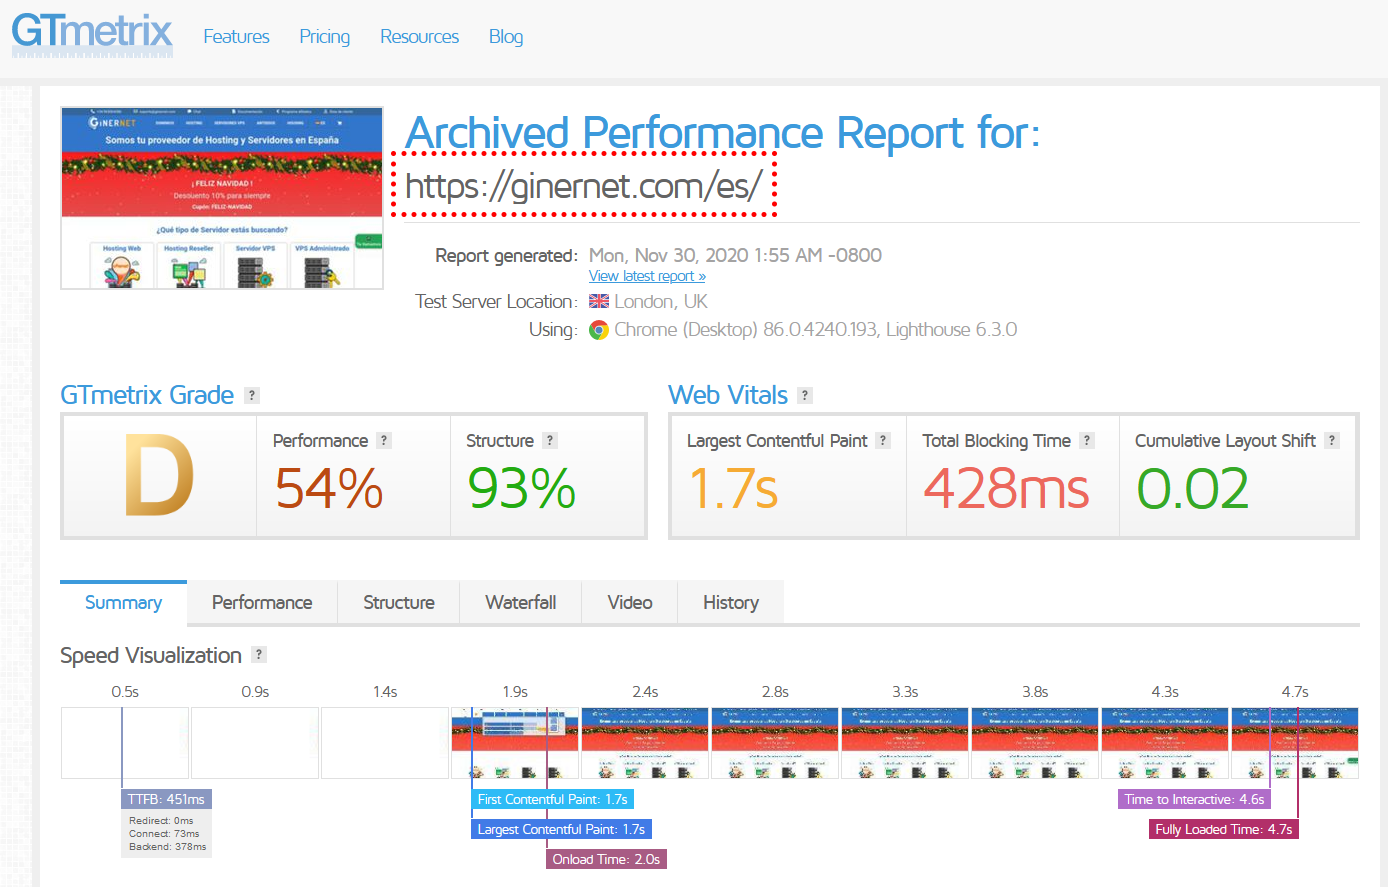Click the 3.3s filmstrip frame

point(905,743)
